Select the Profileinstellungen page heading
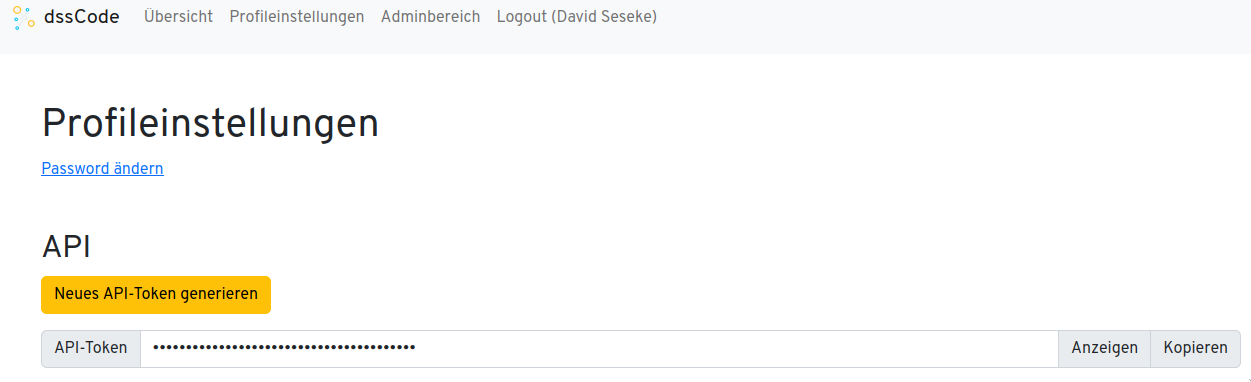 click(x=210, y=123)
